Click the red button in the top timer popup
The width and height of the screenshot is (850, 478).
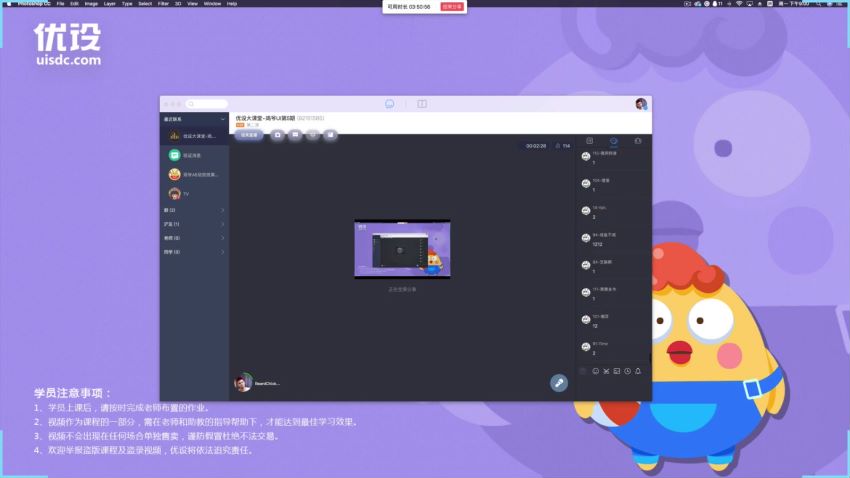pyautogui.click(x=452, y=7)
